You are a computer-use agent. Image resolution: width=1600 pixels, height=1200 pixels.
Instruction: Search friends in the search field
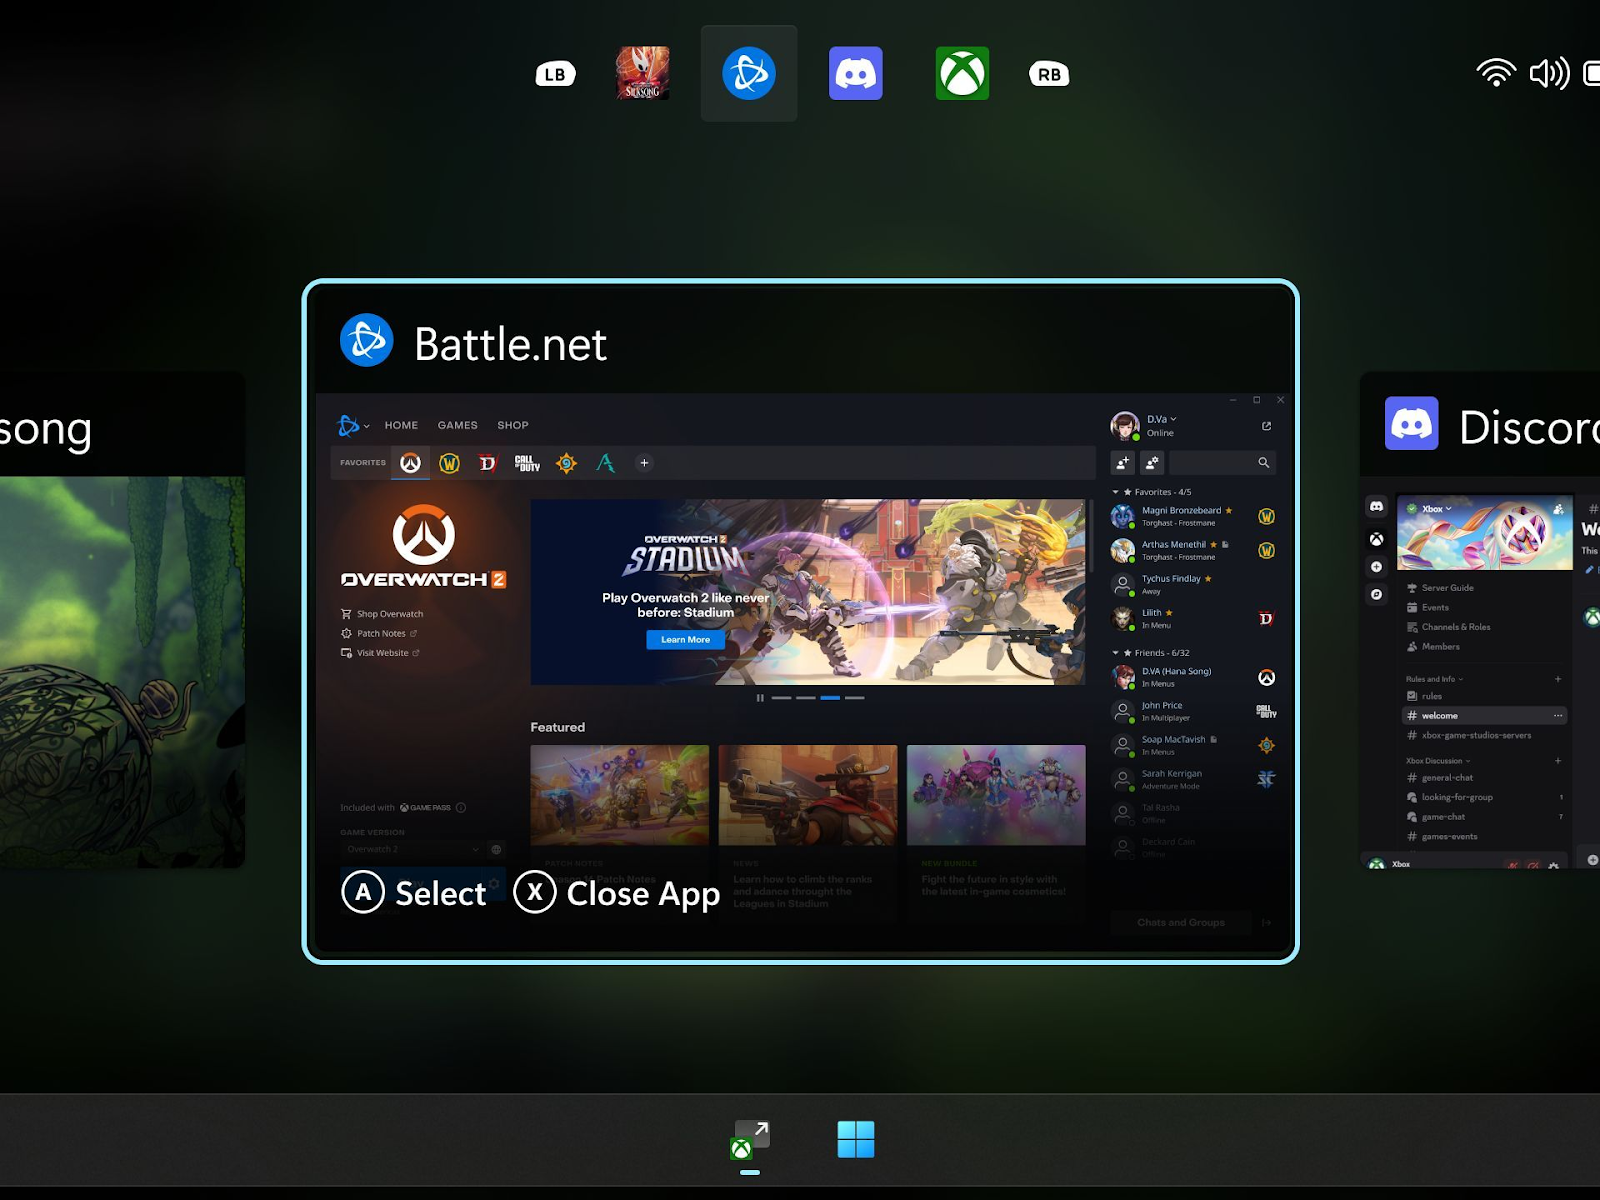(x=1222, y=463)
